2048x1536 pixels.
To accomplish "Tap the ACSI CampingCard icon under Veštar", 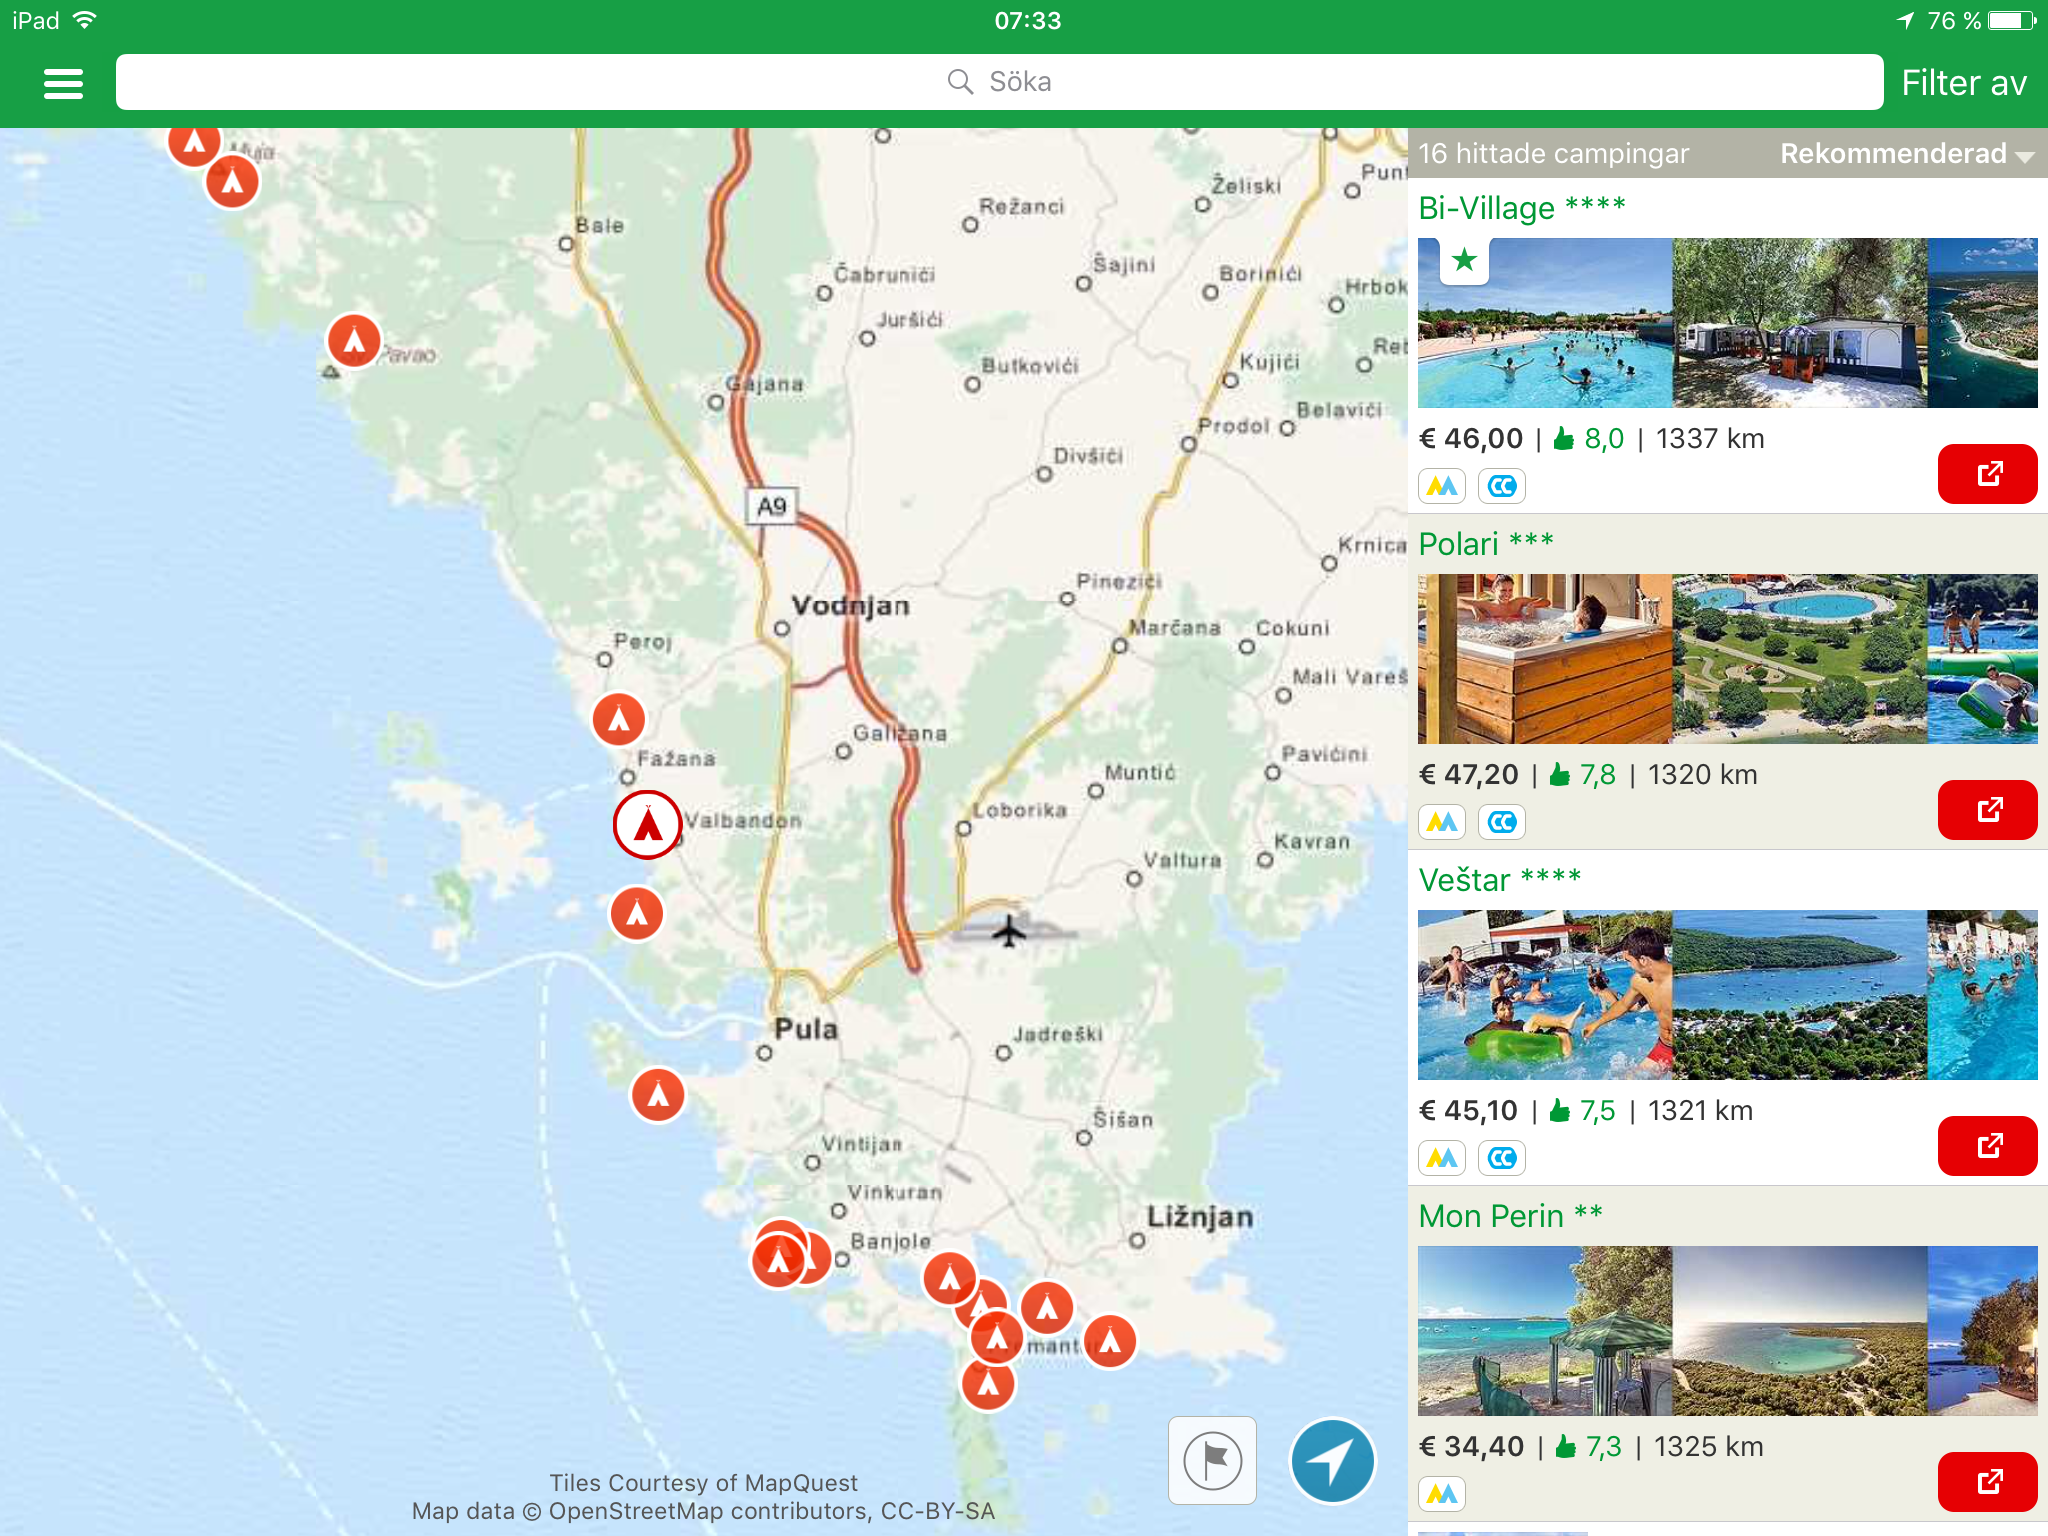I will 1501,1158.
